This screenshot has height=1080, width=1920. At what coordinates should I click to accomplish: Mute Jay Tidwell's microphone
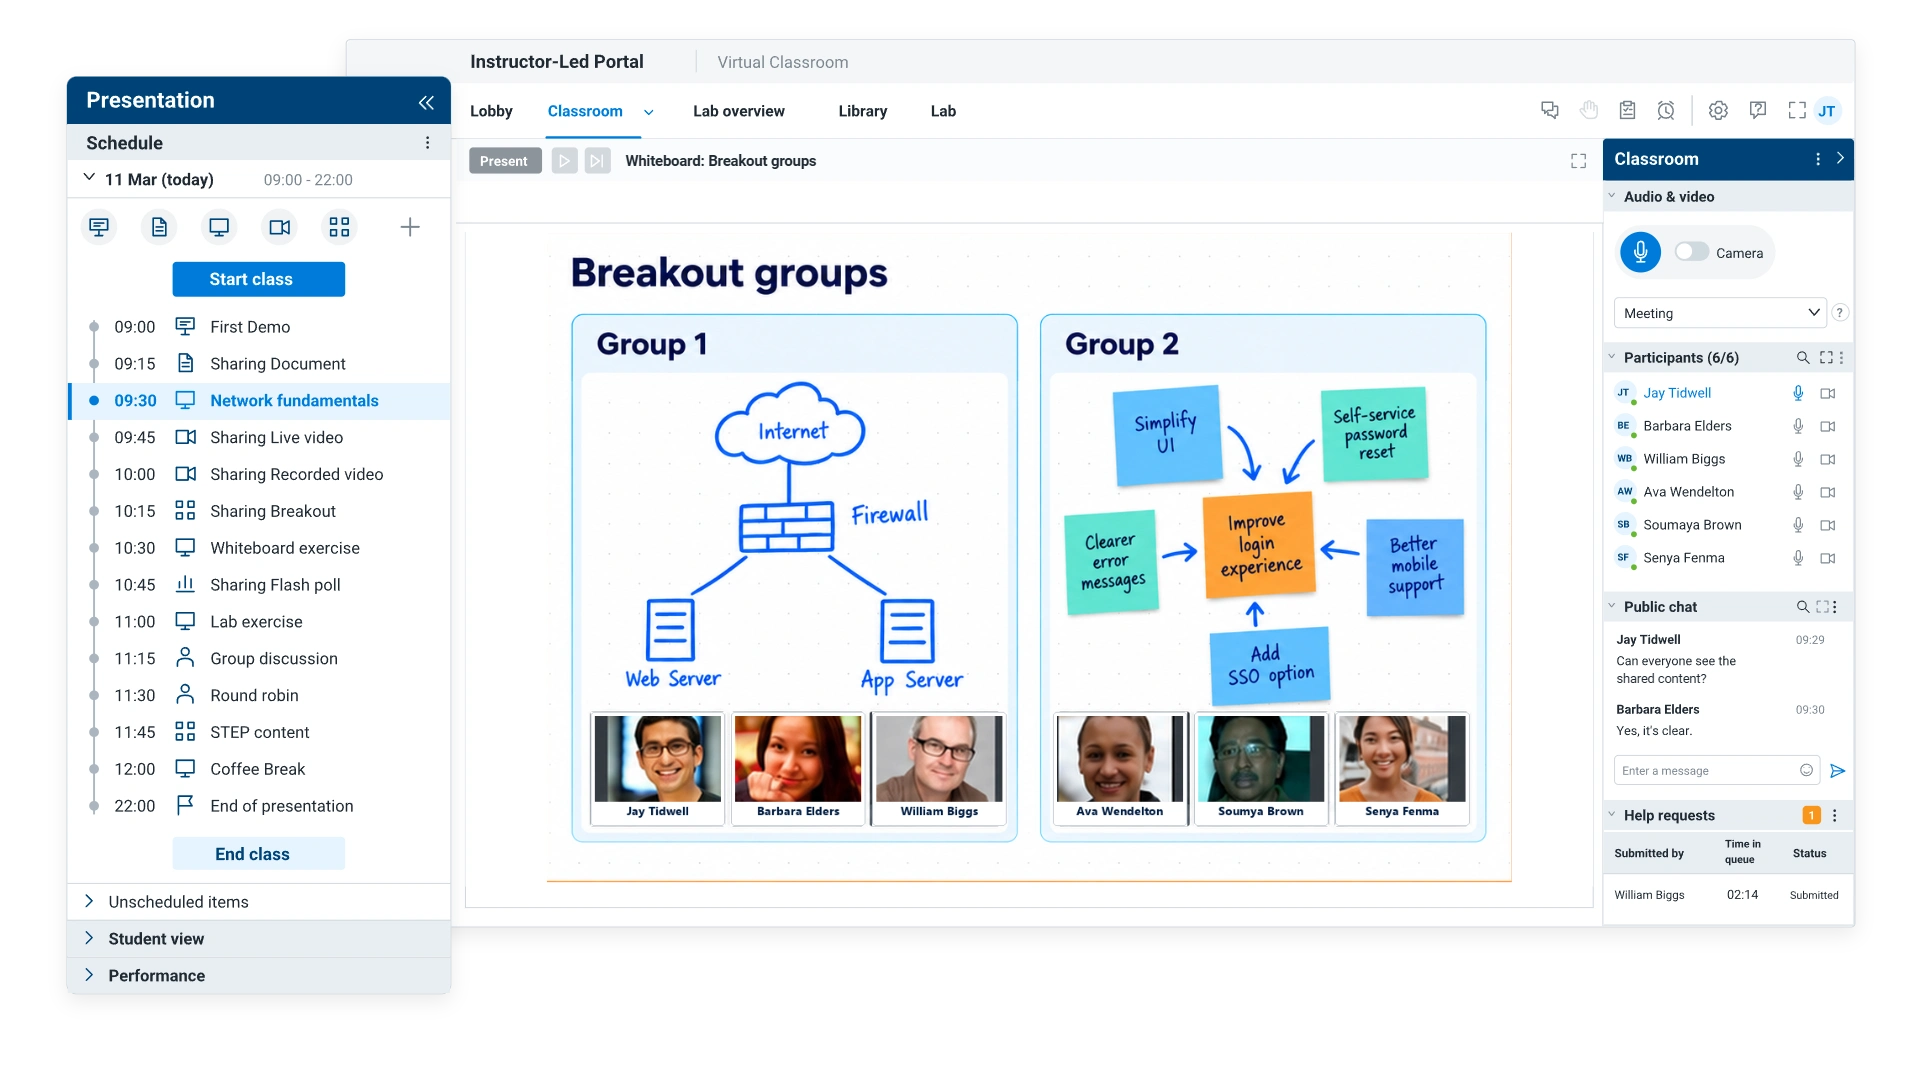1798,393
